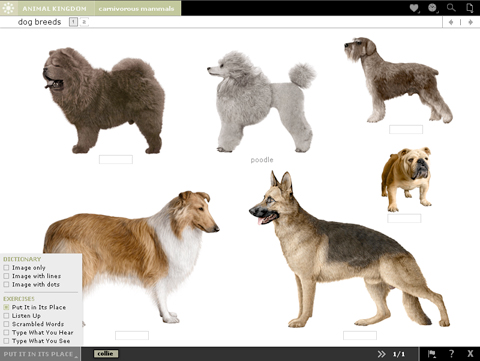Open the home sun icon
This screenshot has width=480, height=361.
[8, 8]
